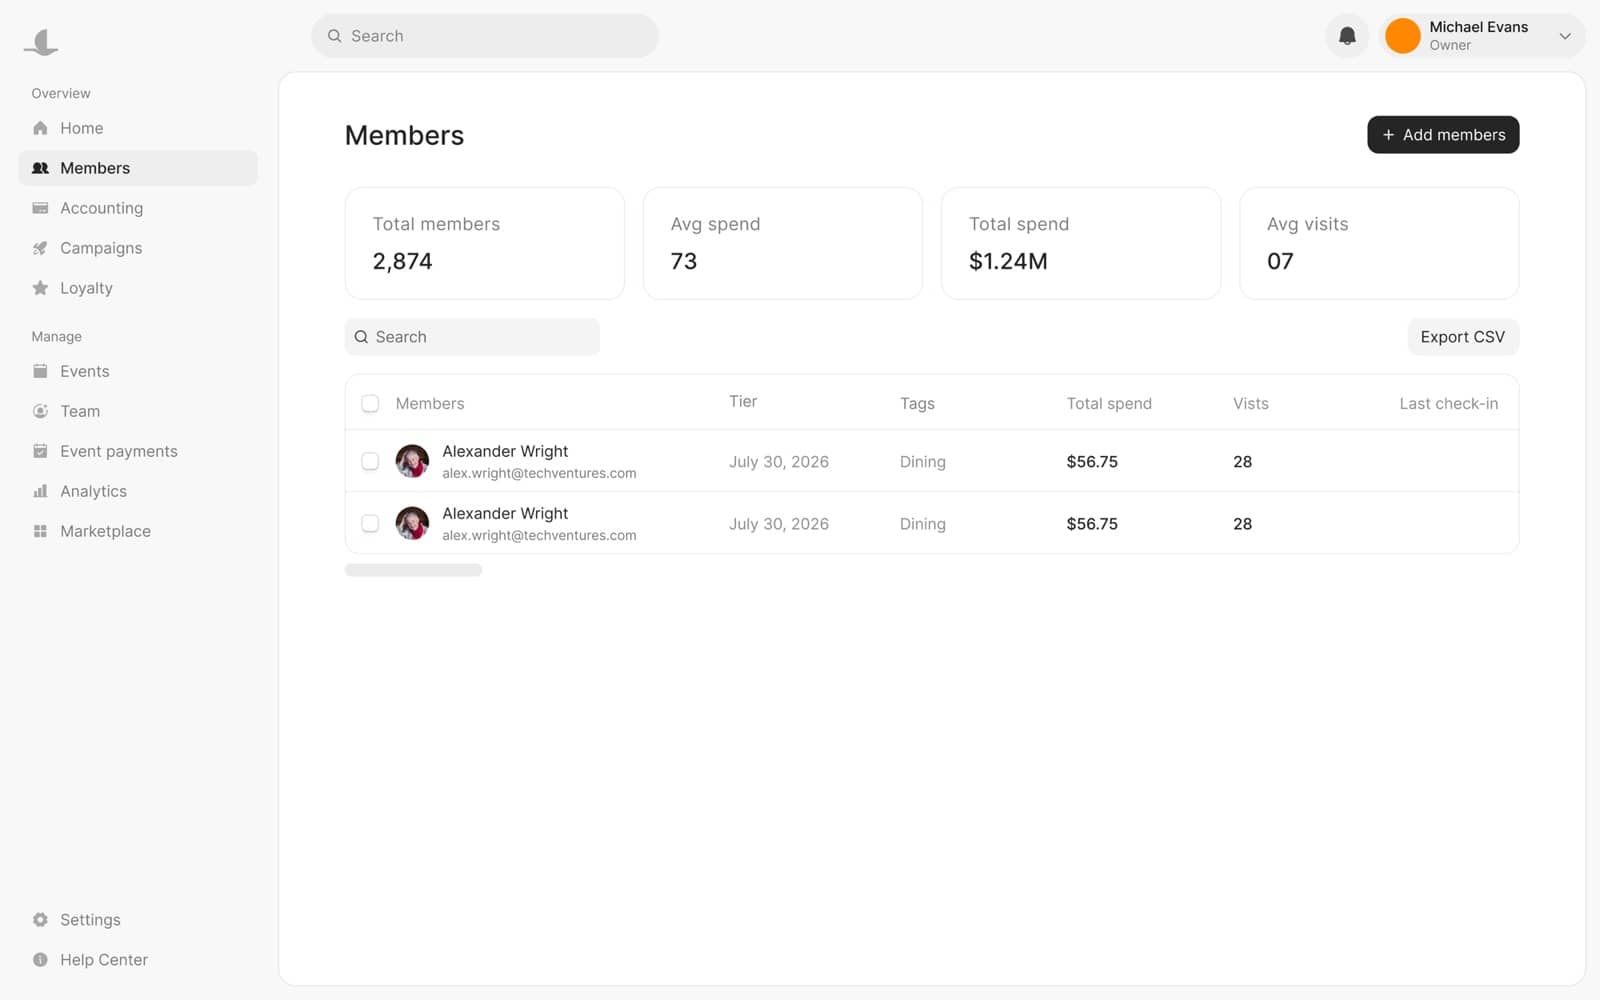Click the Total members 2,874 card
Screen dimensions: 1600x1000
pyautogui.click(x=485, y=243)
